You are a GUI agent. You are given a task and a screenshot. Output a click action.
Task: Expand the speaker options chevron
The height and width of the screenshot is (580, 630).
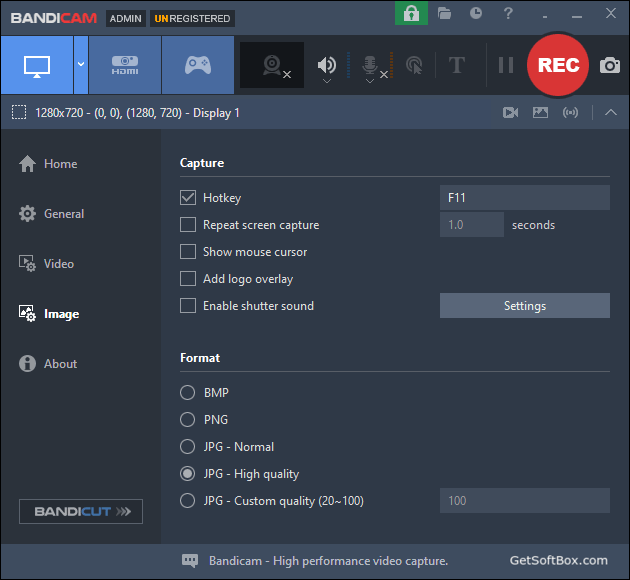pos(327,81)
